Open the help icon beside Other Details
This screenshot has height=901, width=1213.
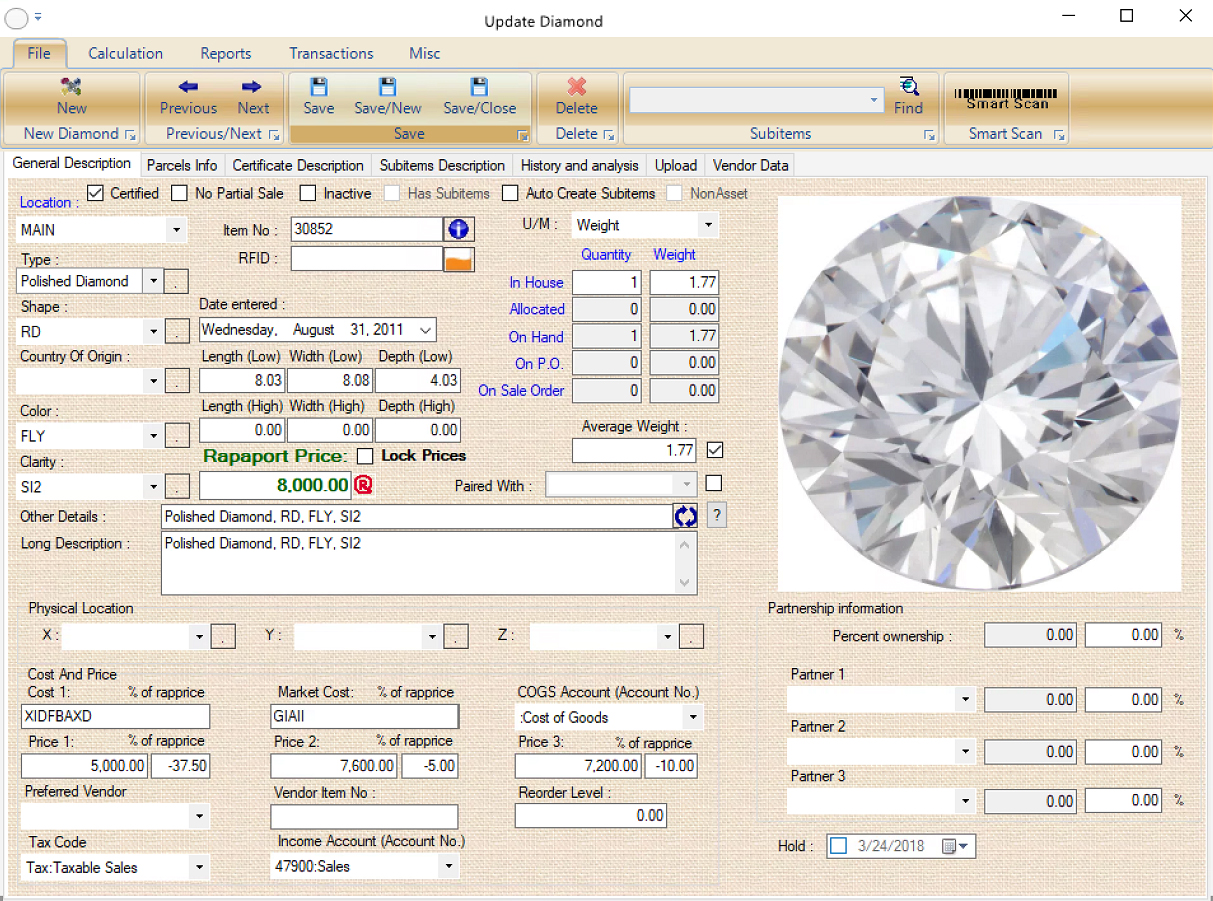[716, 515]
